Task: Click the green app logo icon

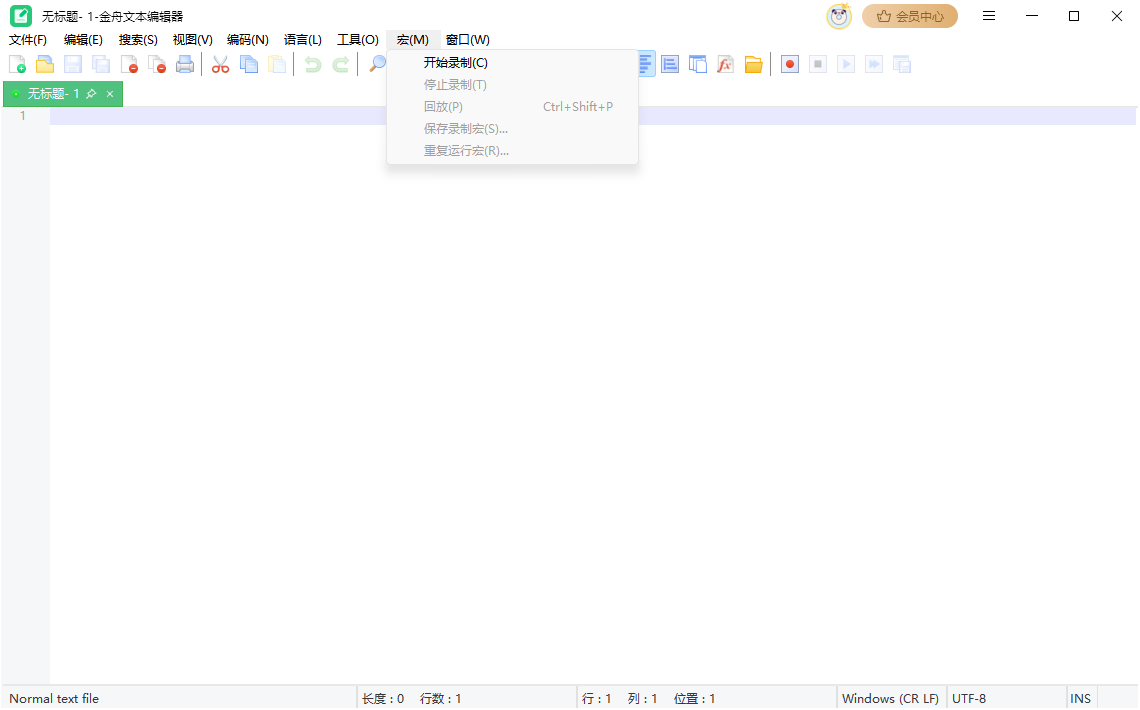Action: pyautogui.click(x=21, y=15)
